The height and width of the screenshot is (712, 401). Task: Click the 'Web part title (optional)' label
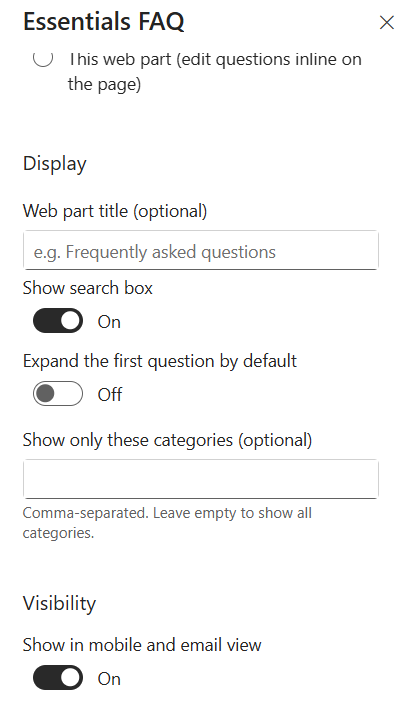pyautogui.click(x=115, y=211)
